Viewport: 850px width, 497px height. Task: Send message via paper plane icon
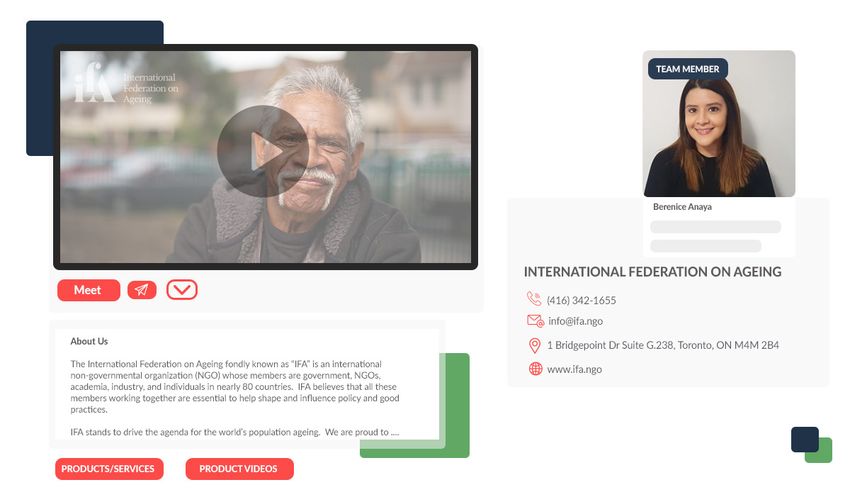142,290
